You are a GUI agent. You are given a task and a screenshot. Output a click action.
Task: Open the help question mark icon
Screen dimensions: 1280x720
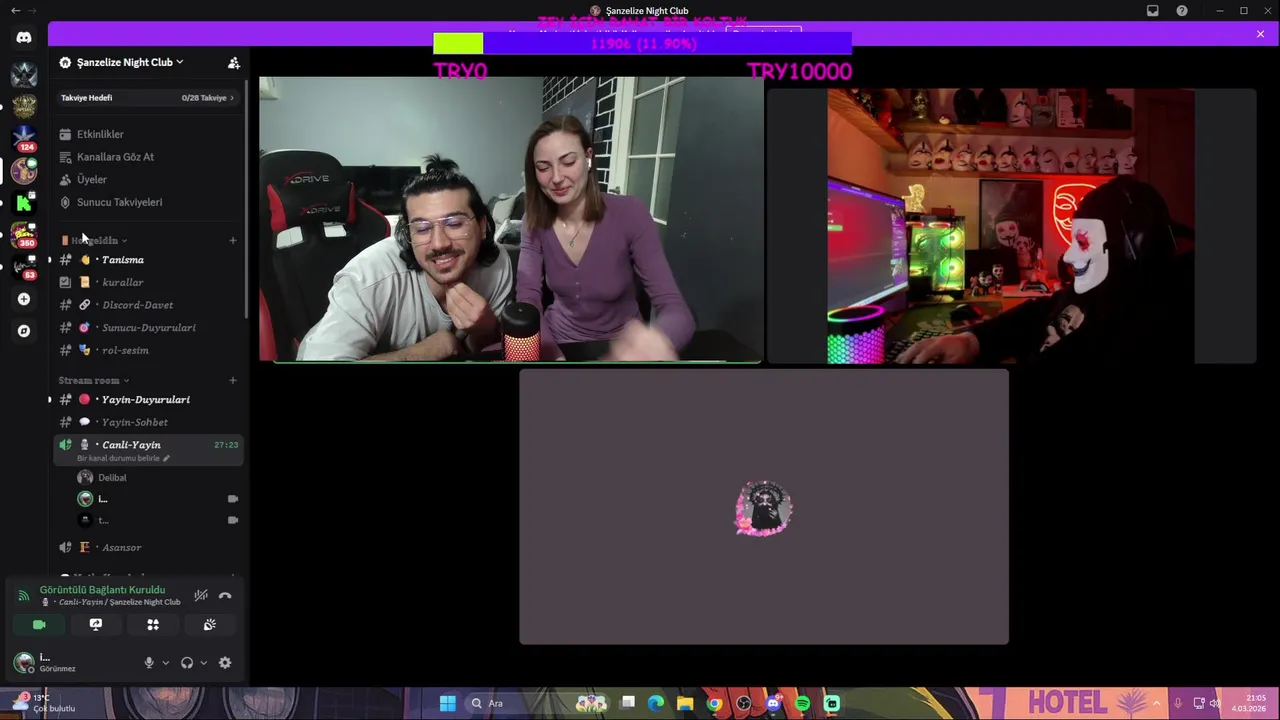1182,10
